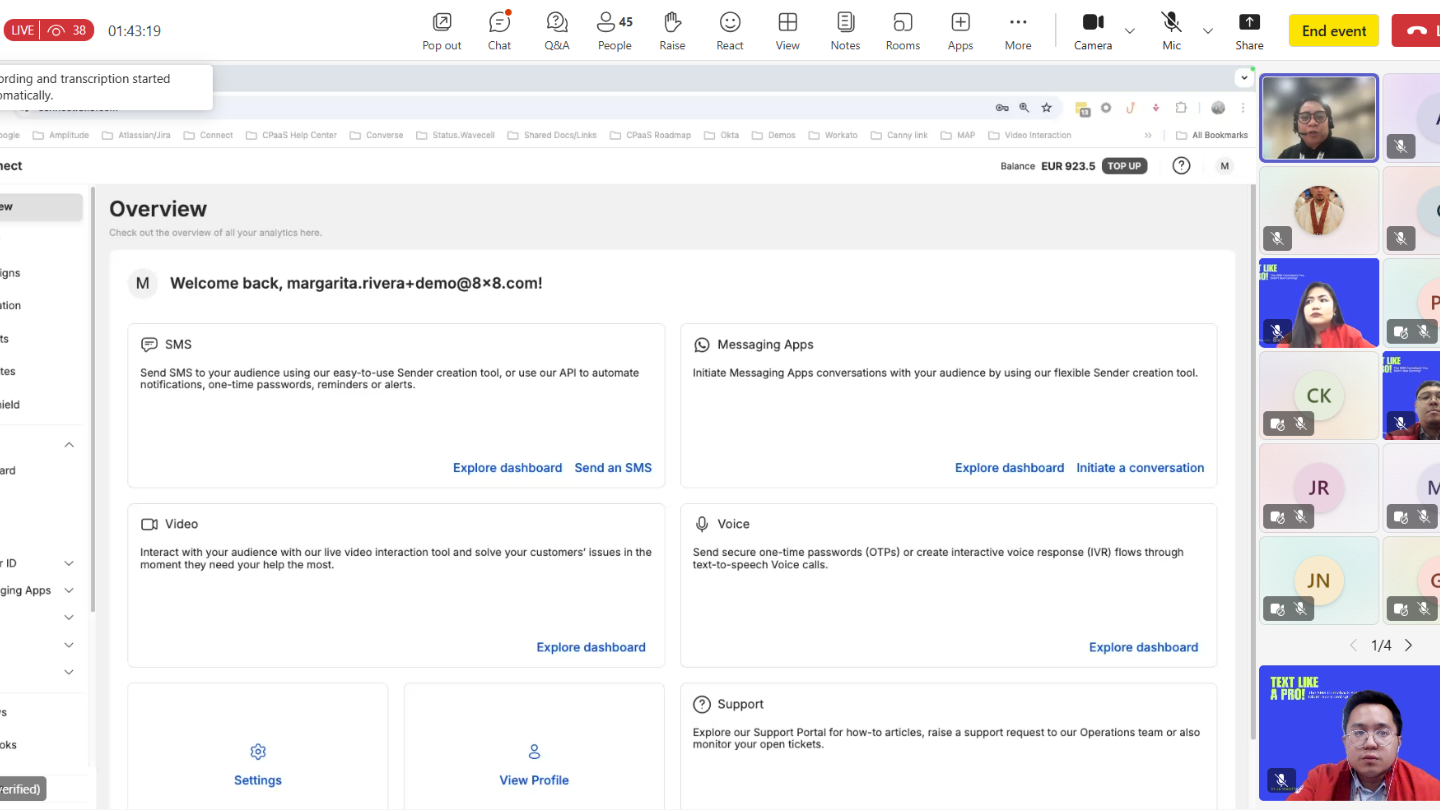The height and width of the screenshot is (810, 1440).
Task: Click Messaging Apps Explore dashboard link
Action: pyautogui.click(x=1009, y=468)
